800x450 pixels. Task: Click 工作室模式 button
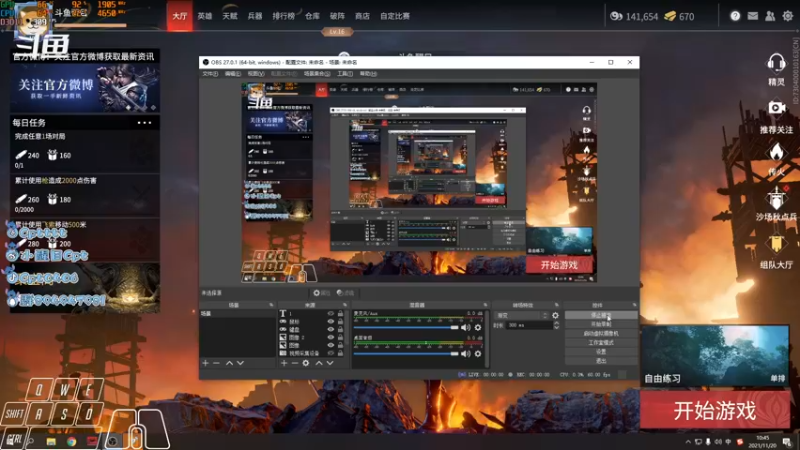[601, 343]
